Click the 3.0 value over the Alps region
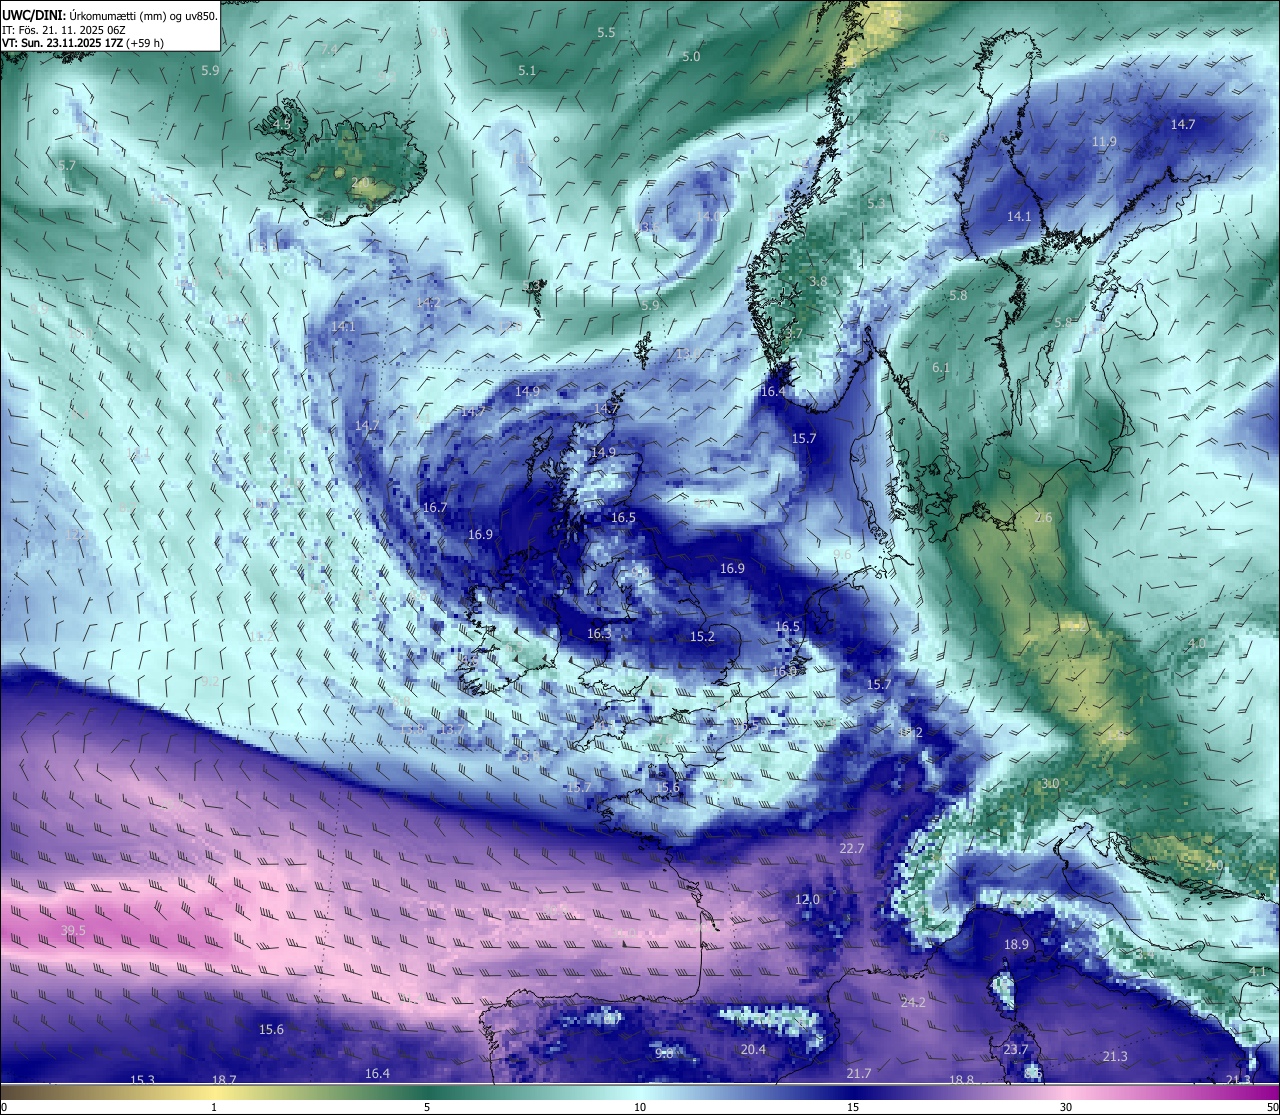The image size is (1280, 1115). pos(1050,784)
